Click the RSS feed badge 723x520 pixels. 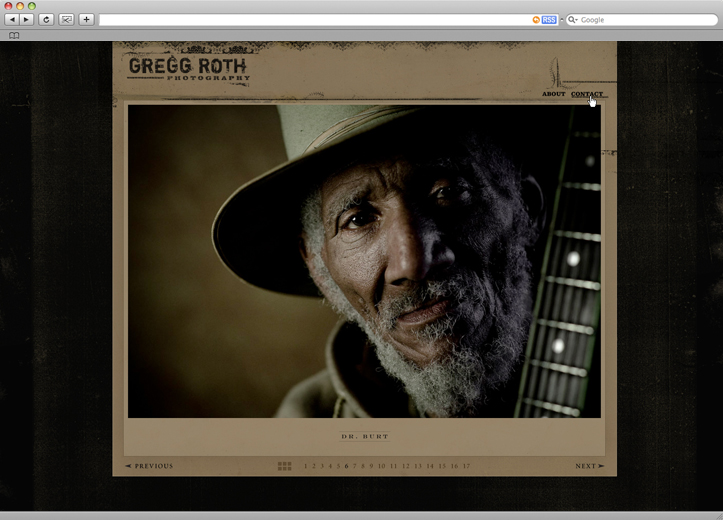[549, 20]
